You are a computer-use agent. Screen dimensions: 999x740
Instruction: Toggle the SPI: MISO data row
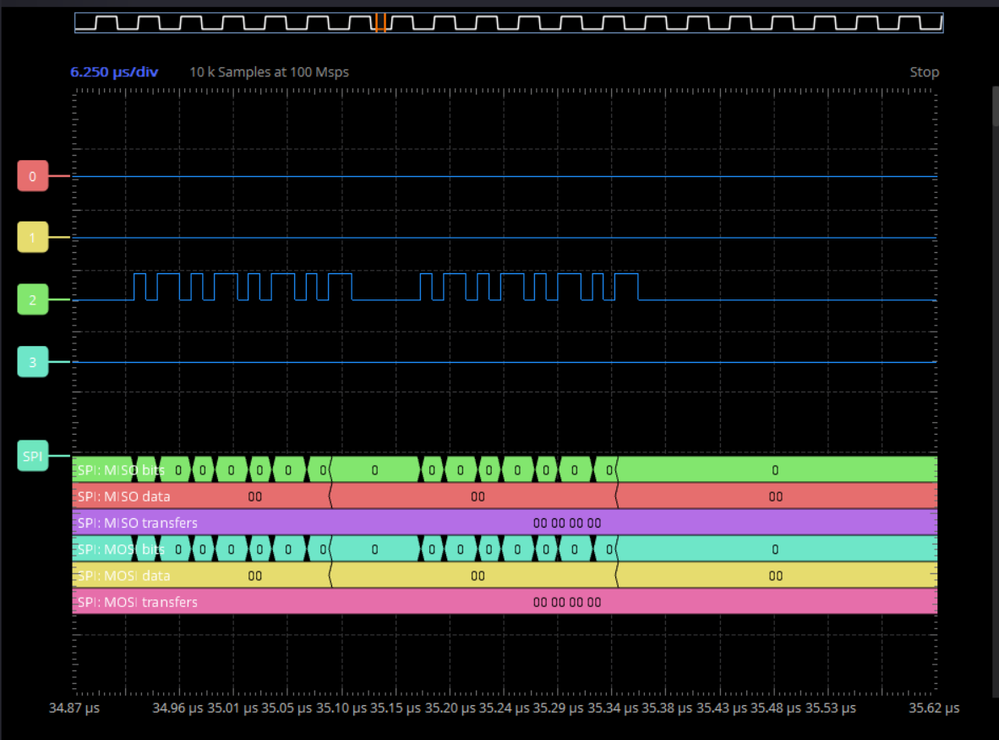(x=120, y=496)
